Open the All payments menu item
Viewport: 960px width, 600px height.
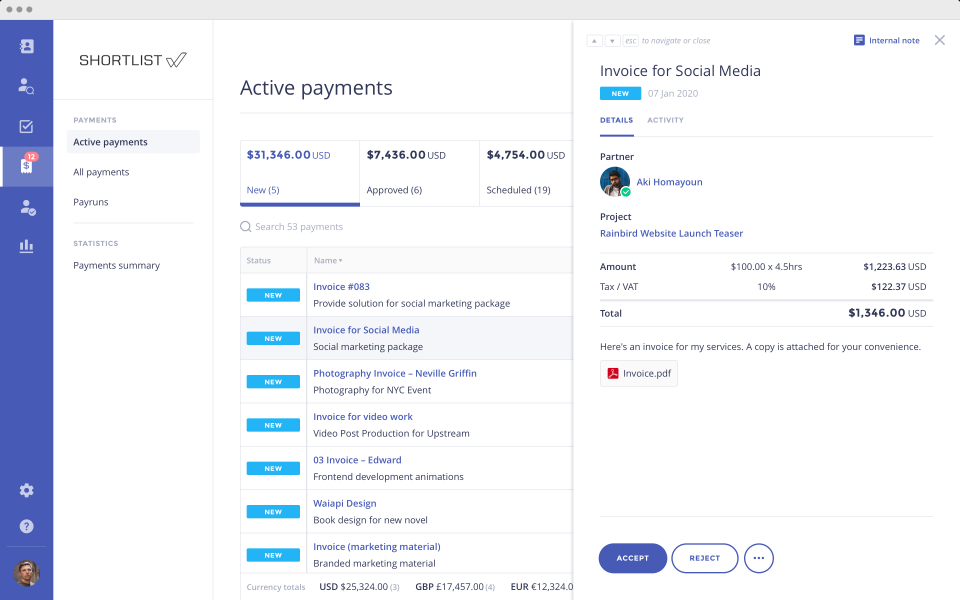point(101,171)
